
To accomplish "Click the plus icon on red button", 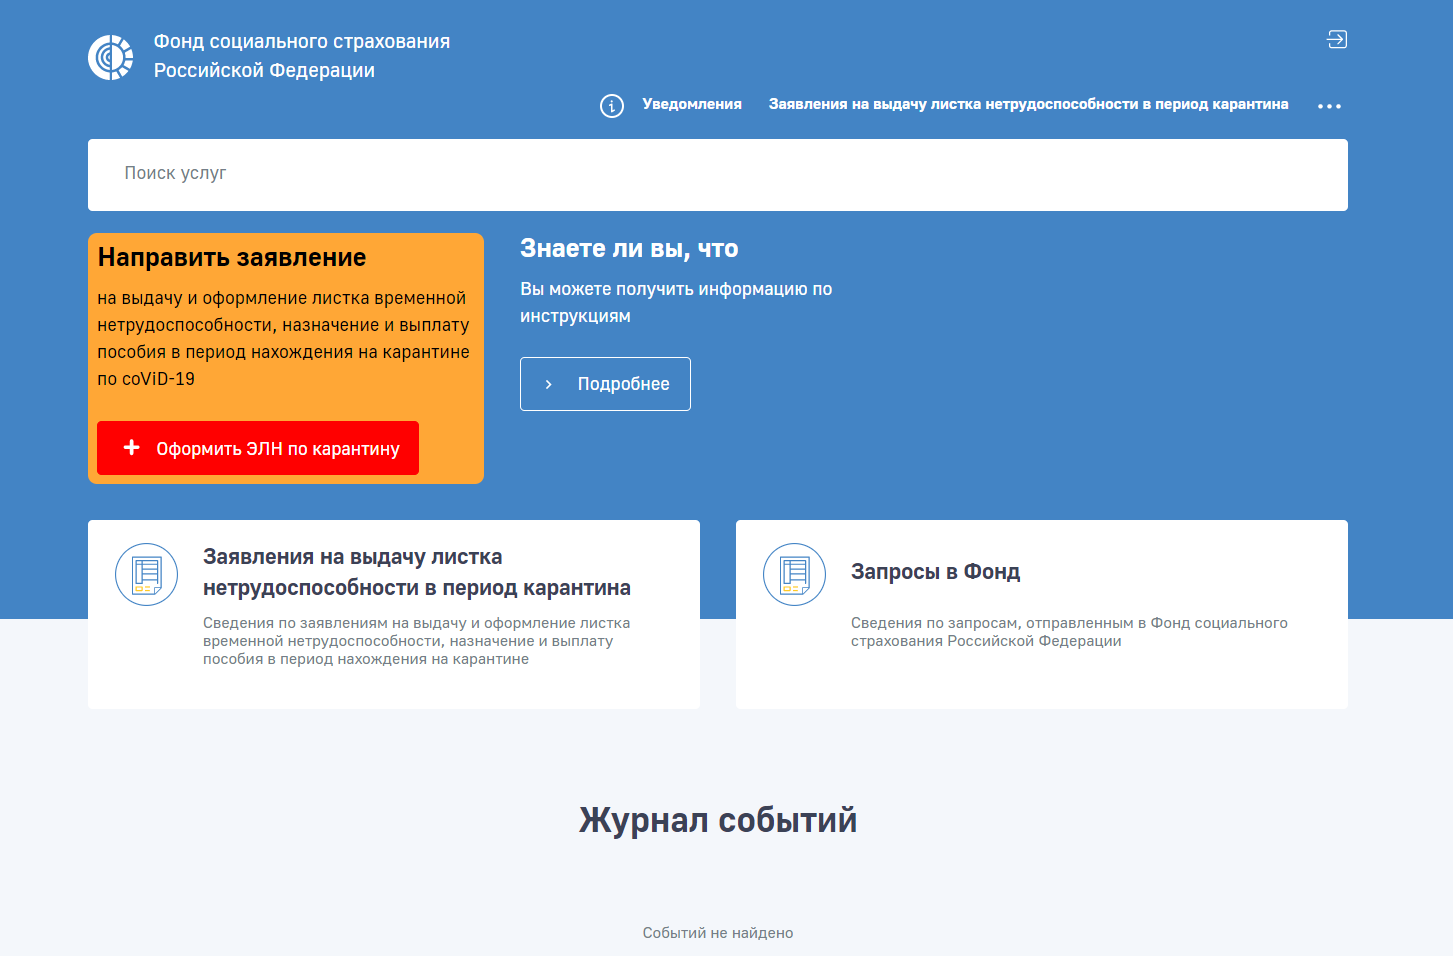I will point(131,447).
